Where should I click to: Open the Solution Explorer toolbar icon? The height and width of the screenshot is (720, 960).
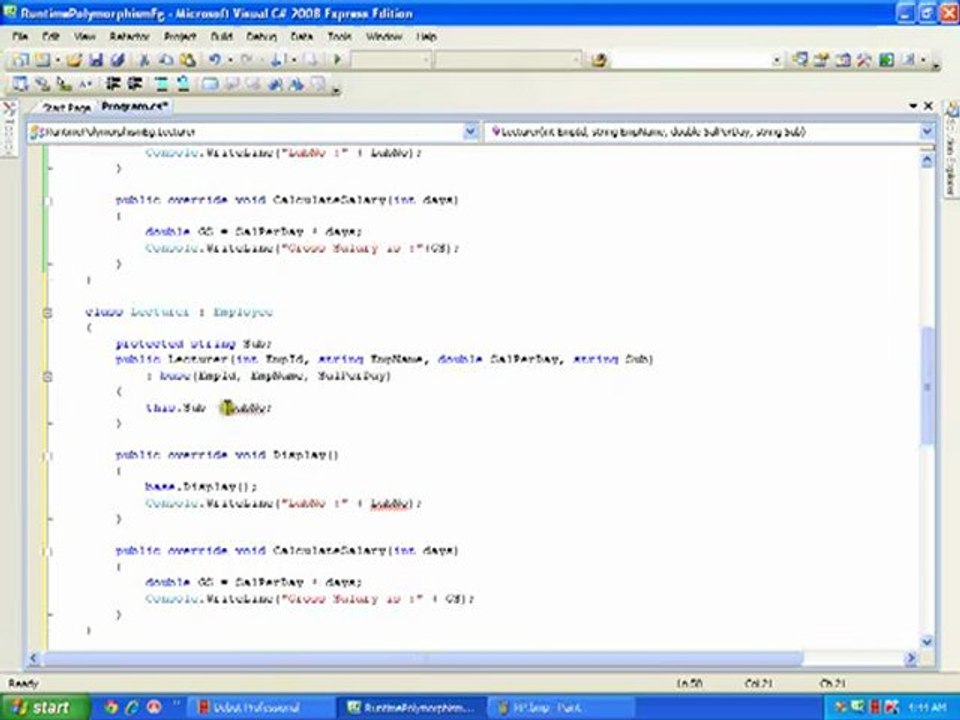point(800,59)
